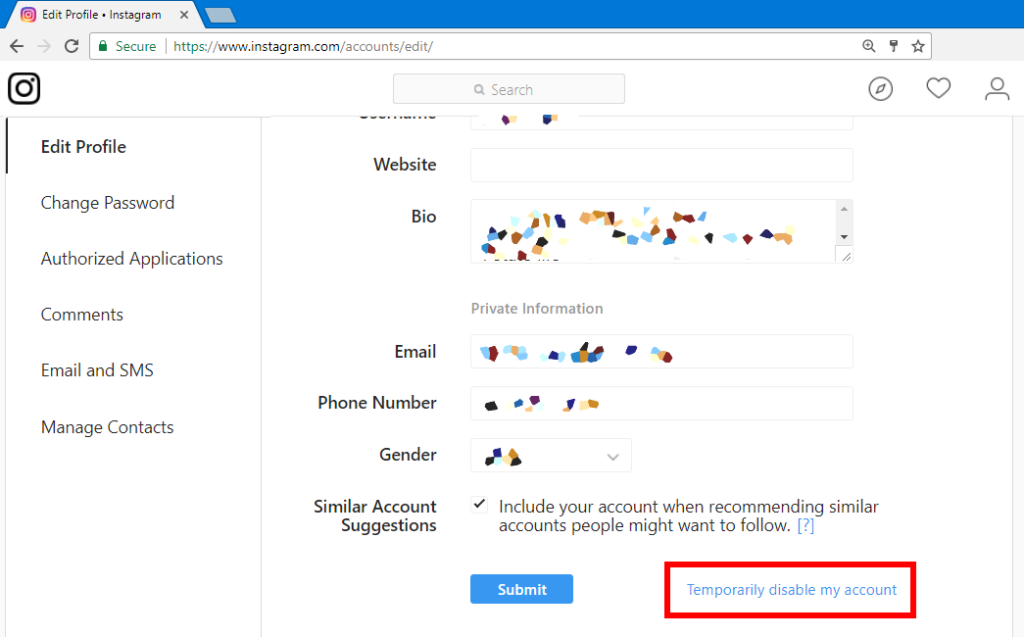
Task: Click the [?] help link
Action: [805, 525]
